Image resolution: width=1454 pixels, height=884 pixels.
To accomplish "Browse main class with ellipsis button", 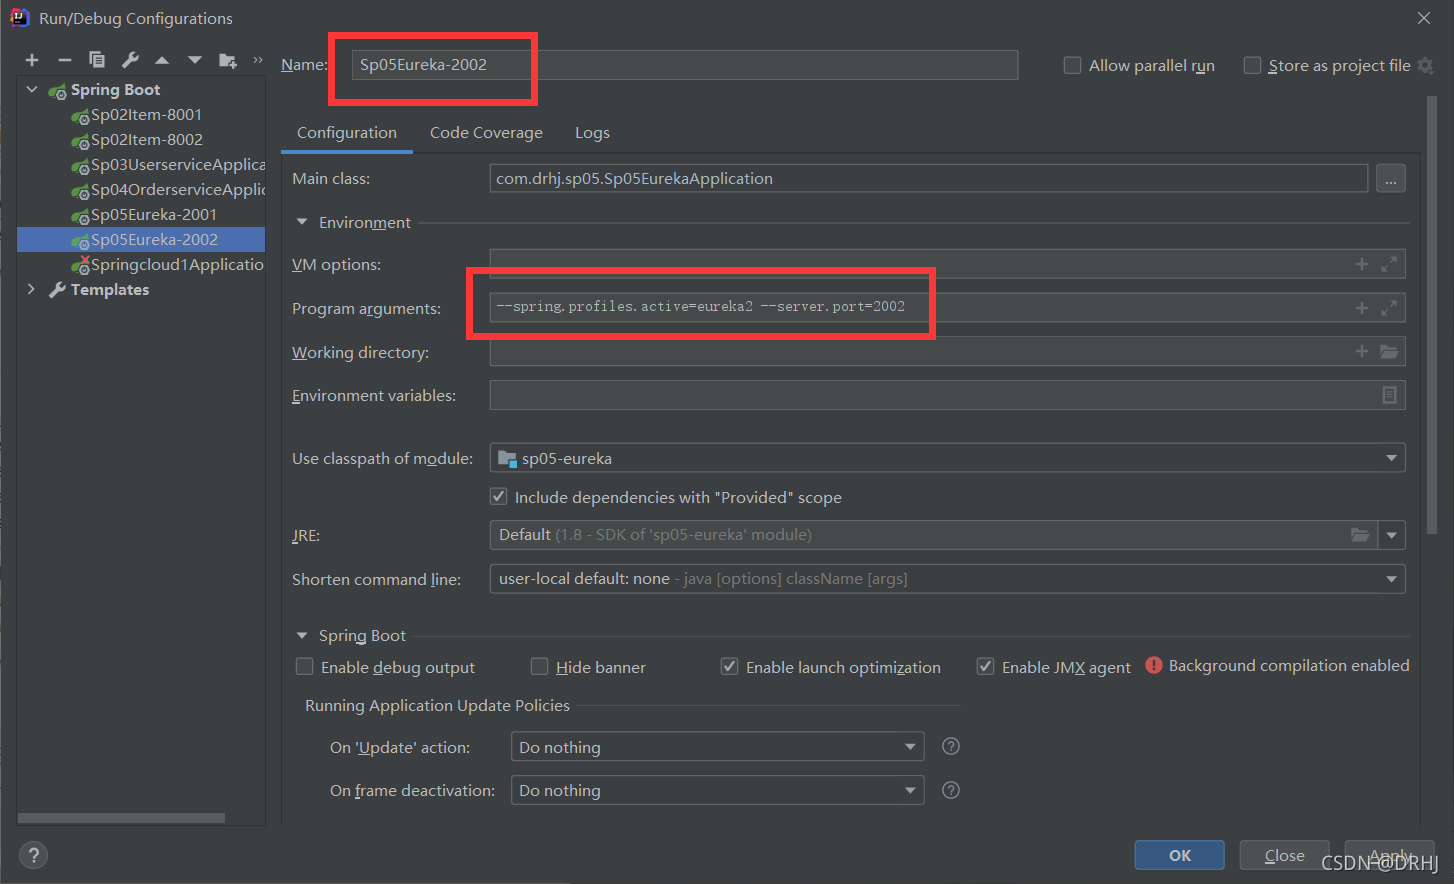I will 1391,179.
